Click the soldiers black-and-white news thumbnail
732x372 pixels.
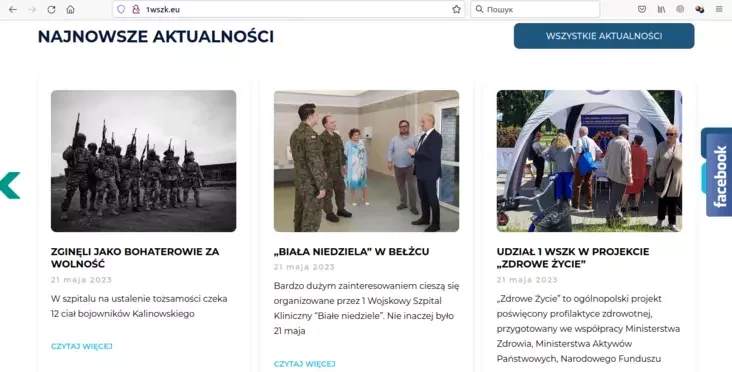click(x=143, y=161)
